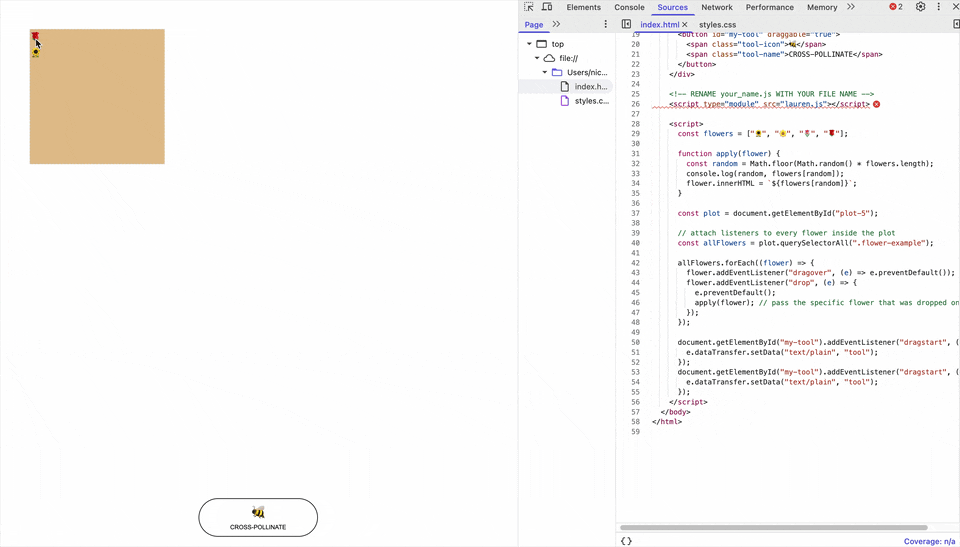Click the pretty print braces icon

tap(626, 541)
